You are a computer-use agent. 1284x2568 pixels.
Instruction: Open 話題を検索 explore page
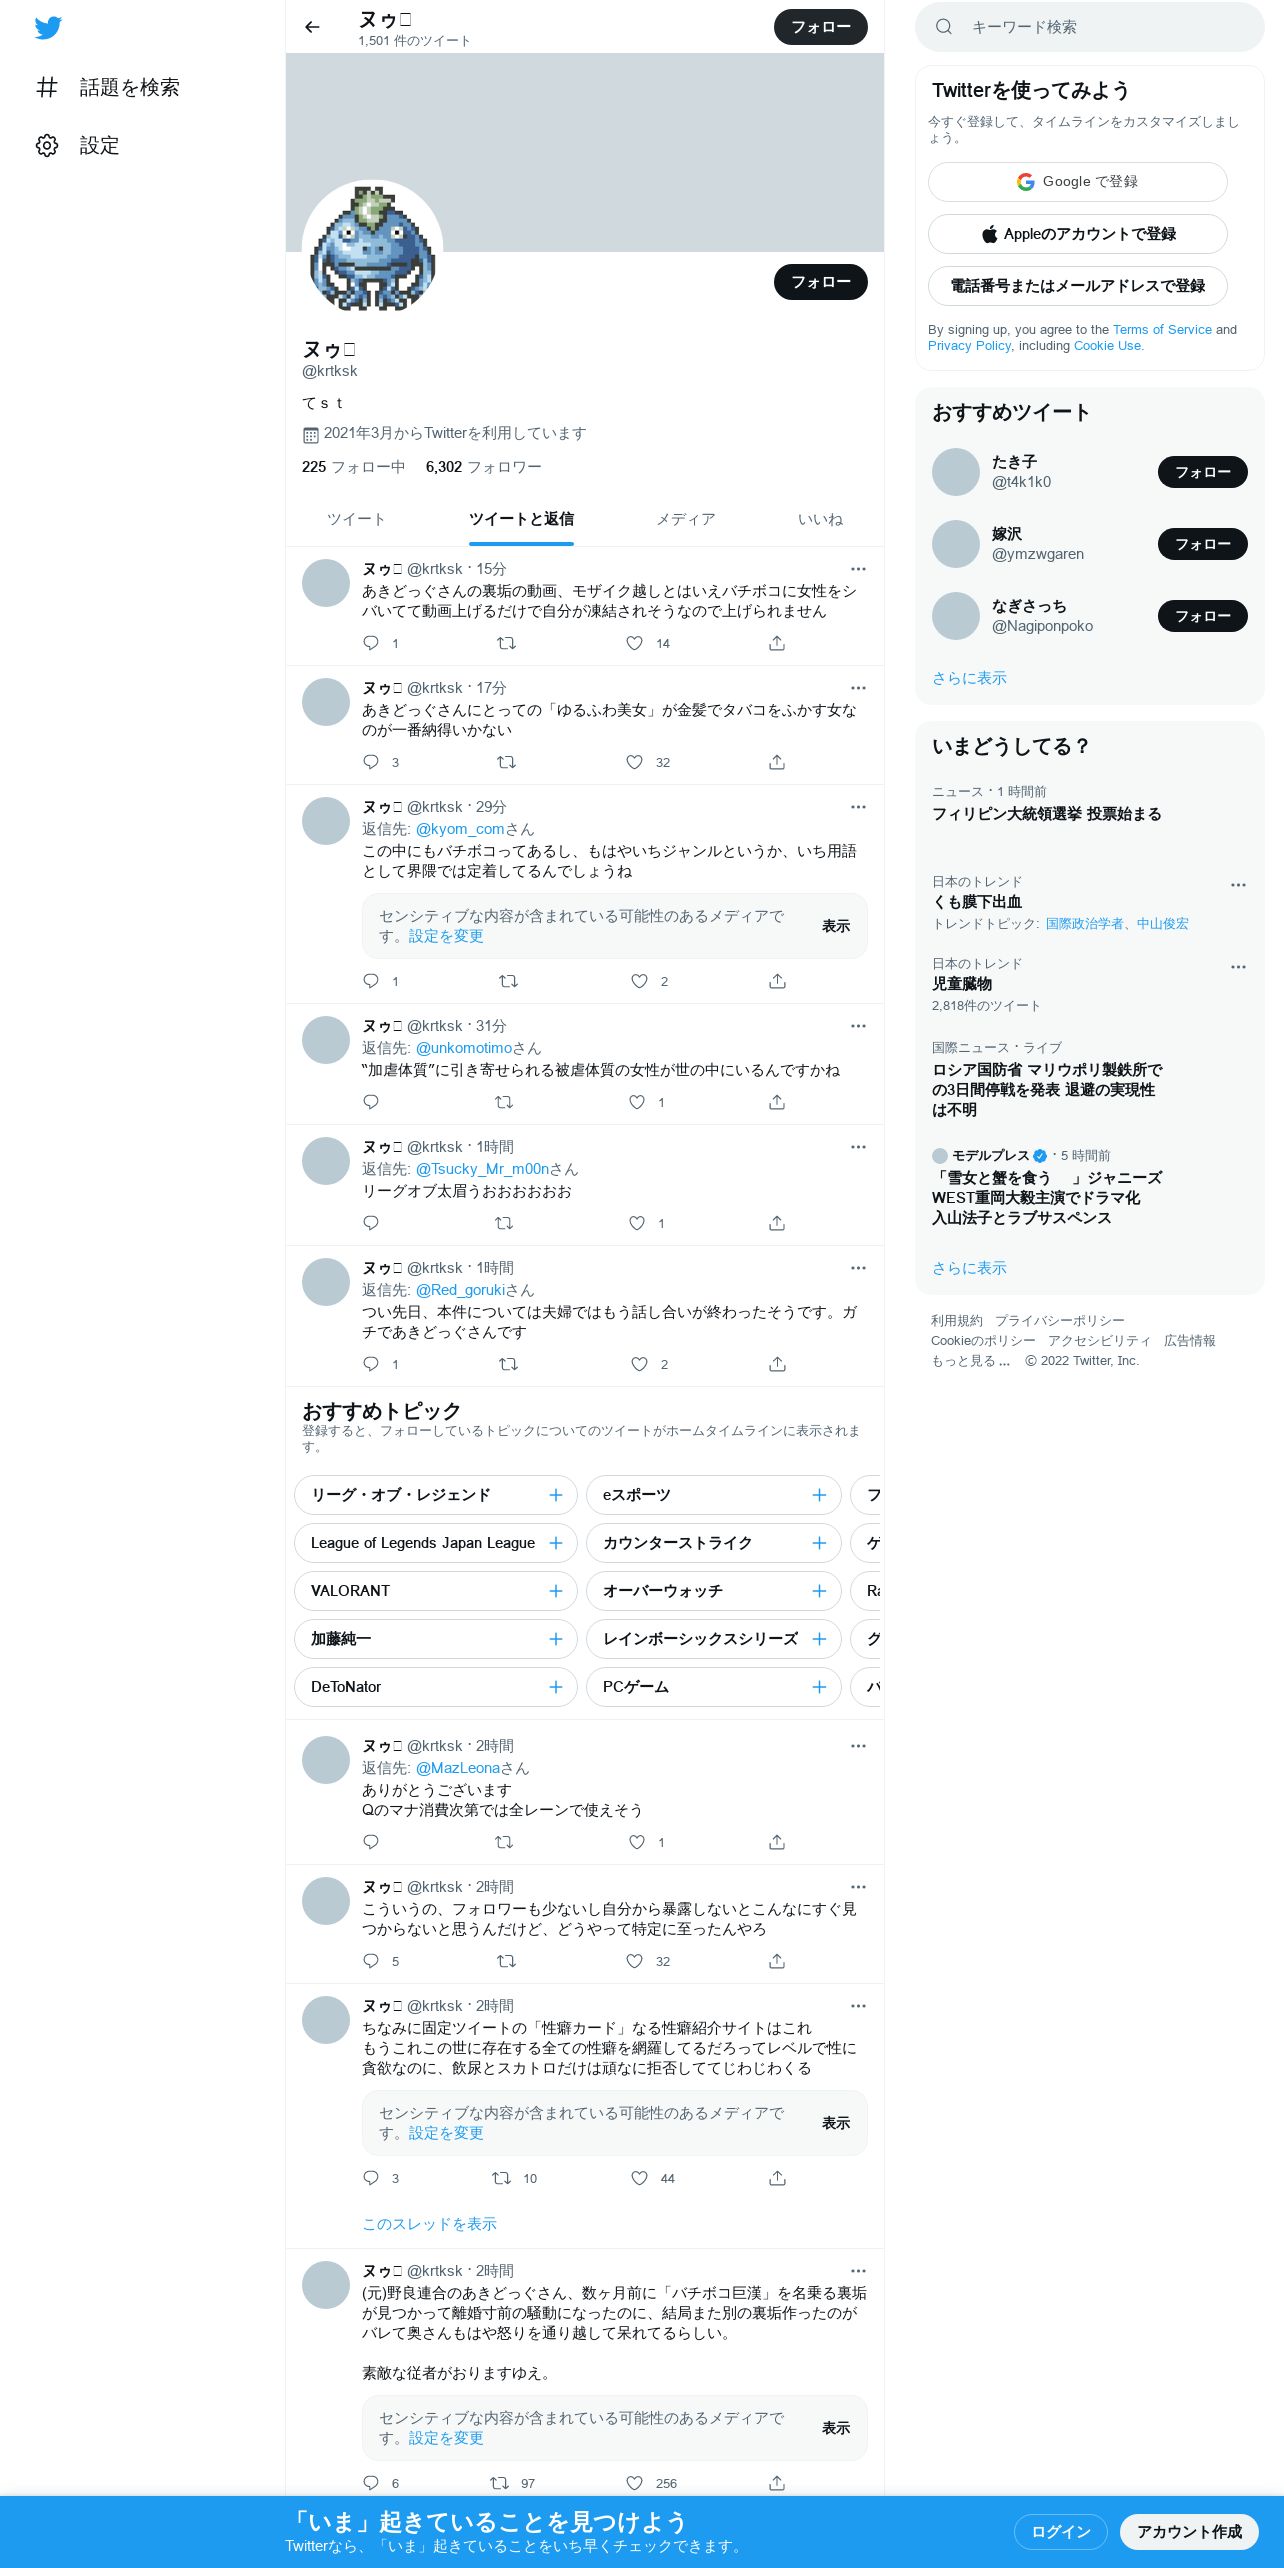tap(108, 87)
